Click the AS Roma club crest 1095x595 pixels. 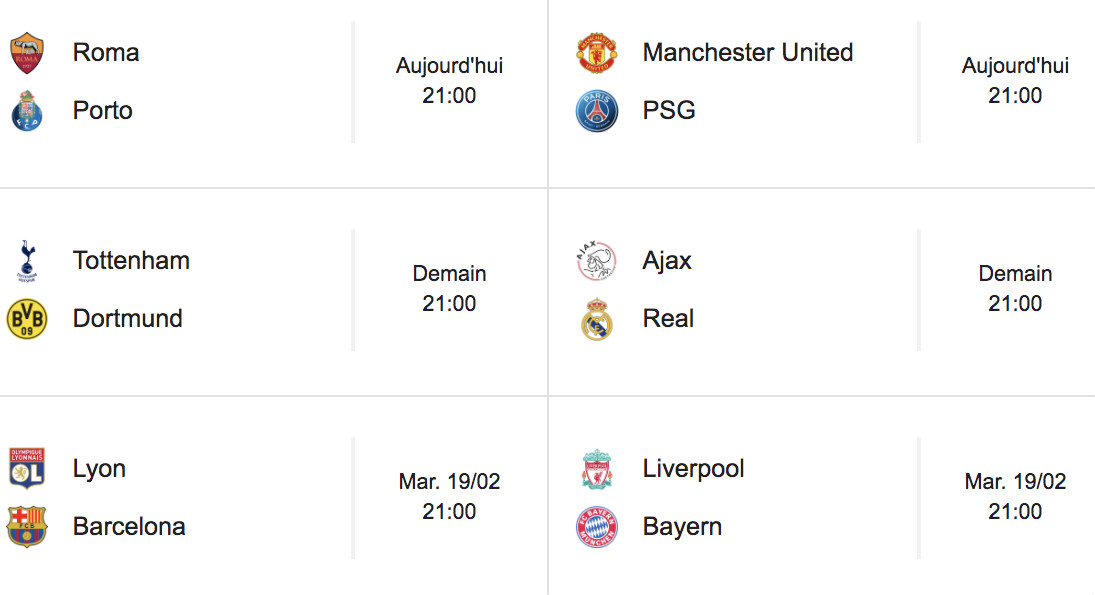[x=27, y=53]
